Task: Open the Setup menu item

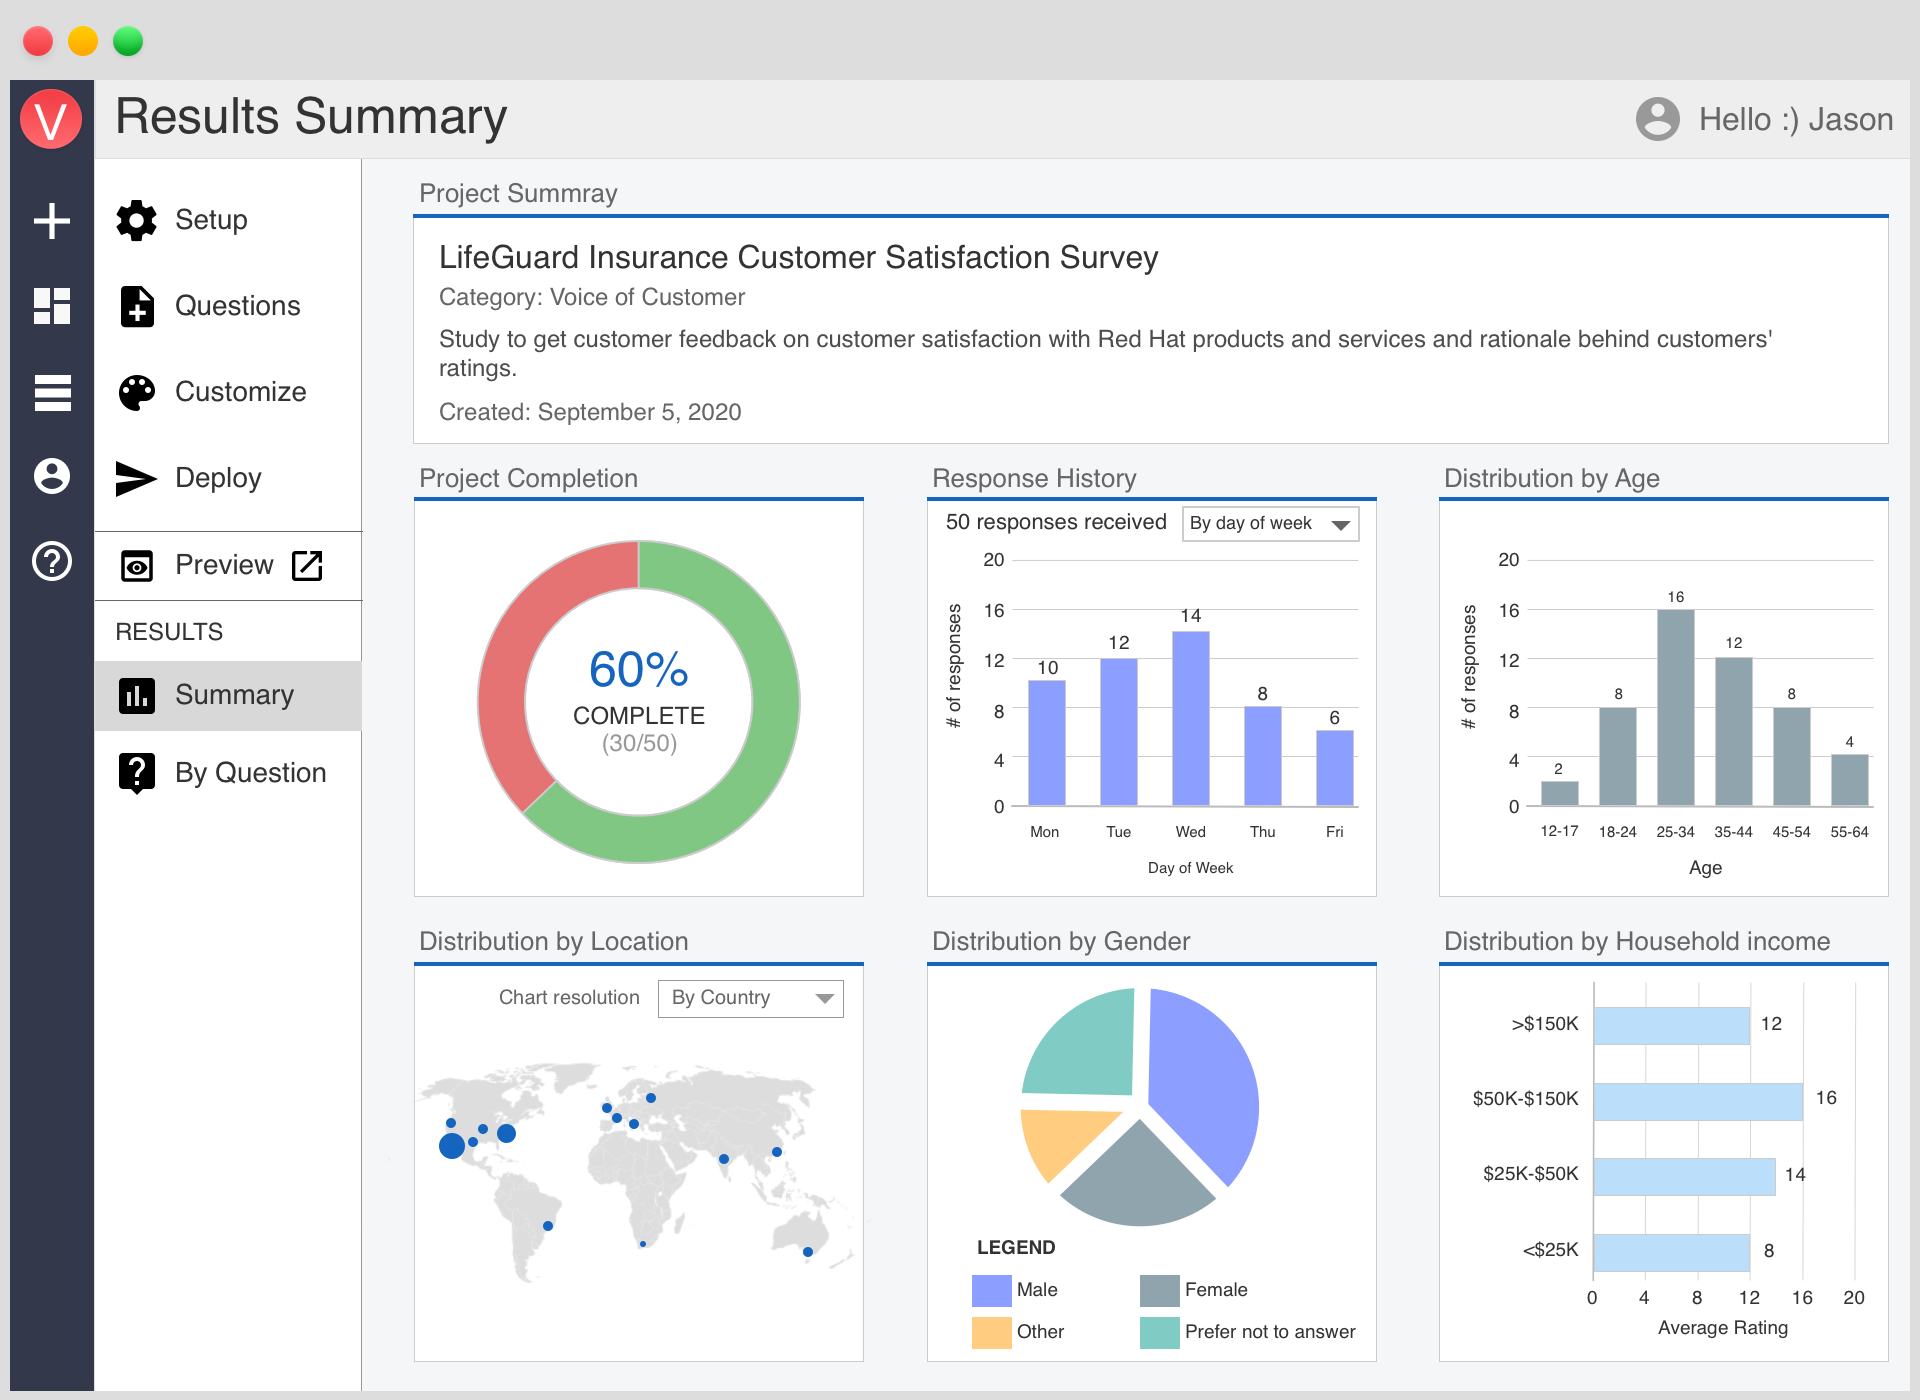Action: click(x=211, y=220)
